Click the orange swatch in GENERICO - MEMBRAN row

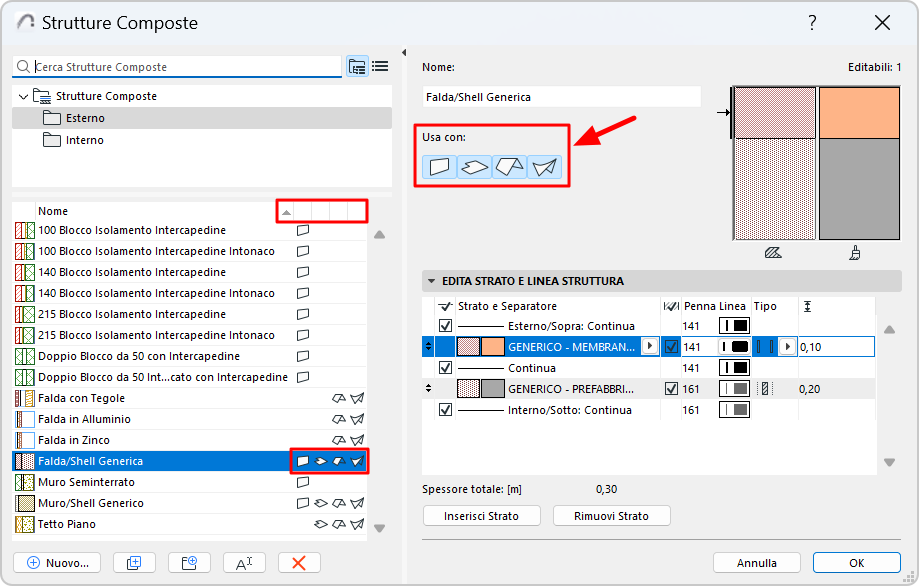tap(492, 347)
